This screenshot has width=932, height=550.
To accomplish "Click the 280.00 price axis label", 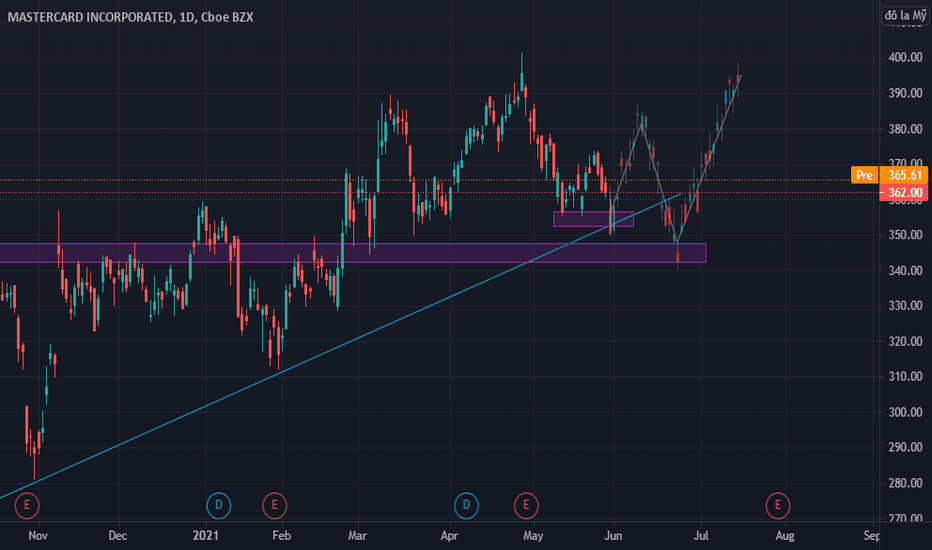I will 905,483.
